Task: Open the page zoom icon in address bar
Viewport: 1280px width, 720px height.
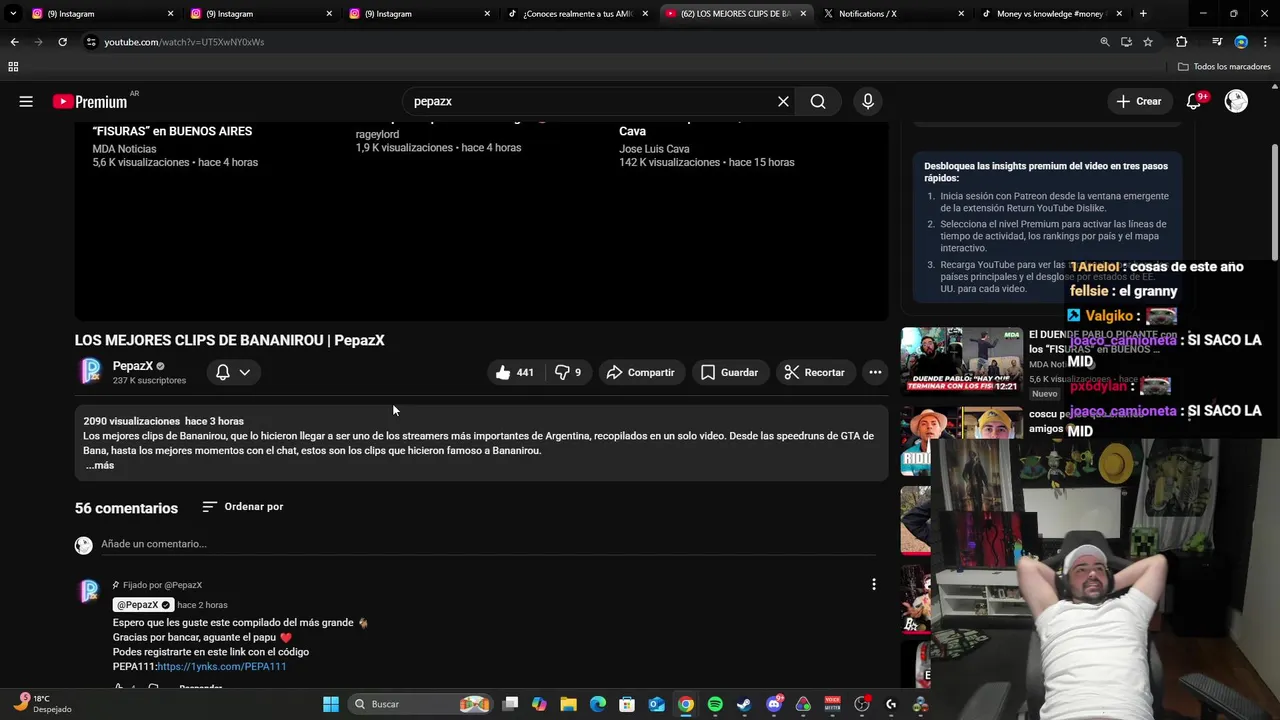Action: [1104, 42]
